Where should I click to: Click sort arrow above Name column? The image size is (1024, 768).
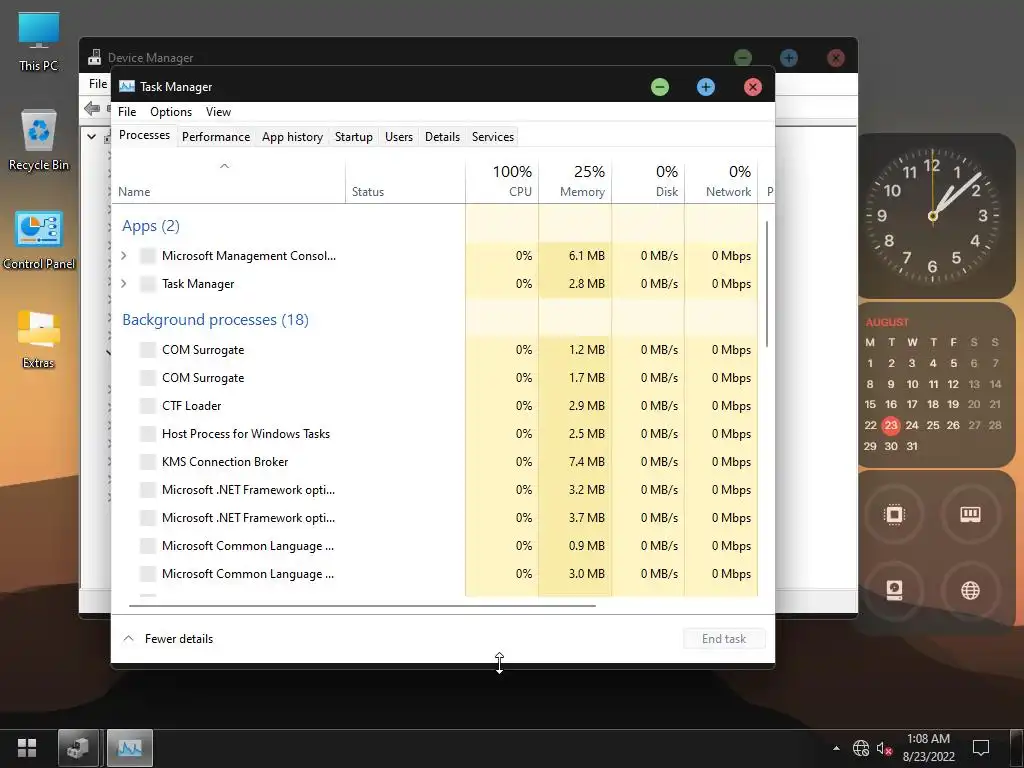[x=224, y=166]
